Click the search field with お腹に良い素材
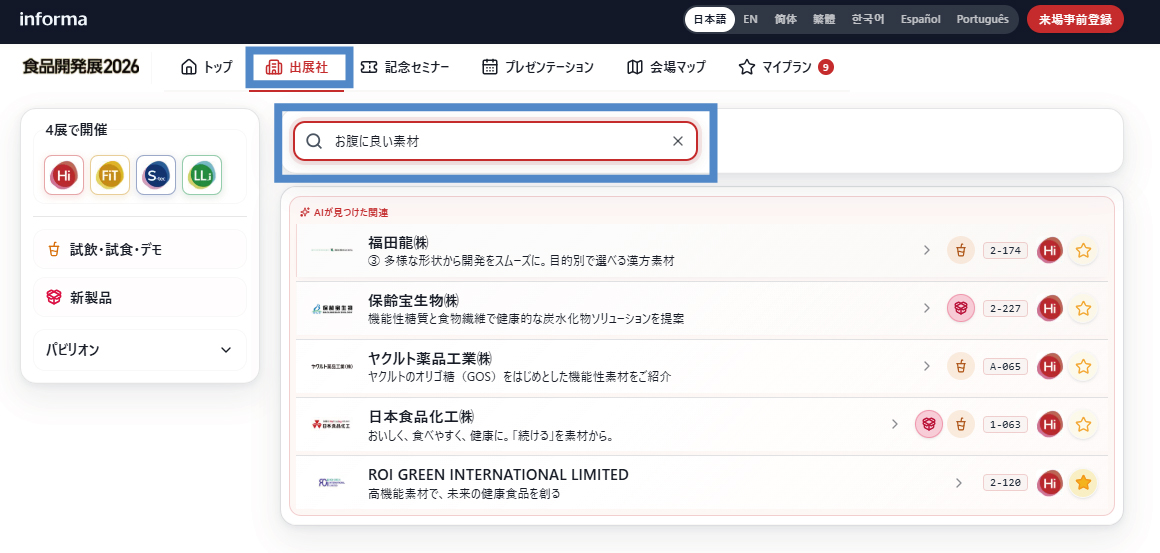The image size is (1160, 553). click(495, 141)
